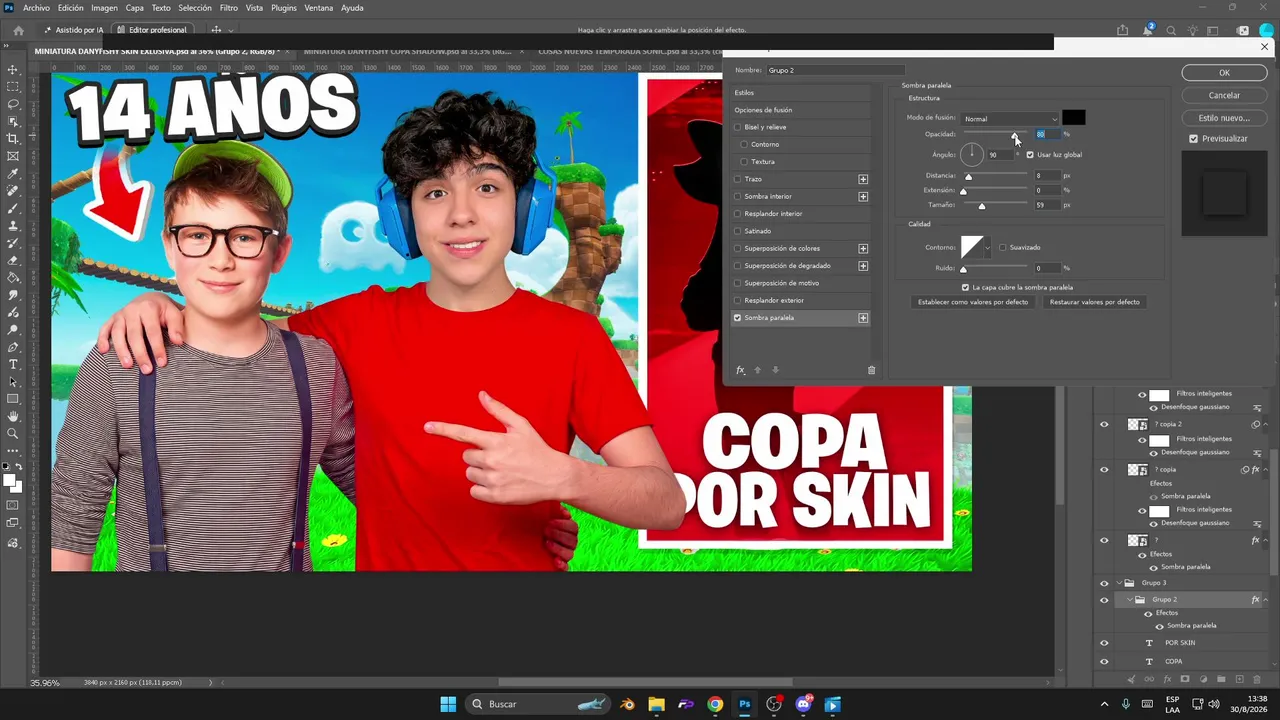Click Restaurar valores por defecto

click(x=1094, y=302)
